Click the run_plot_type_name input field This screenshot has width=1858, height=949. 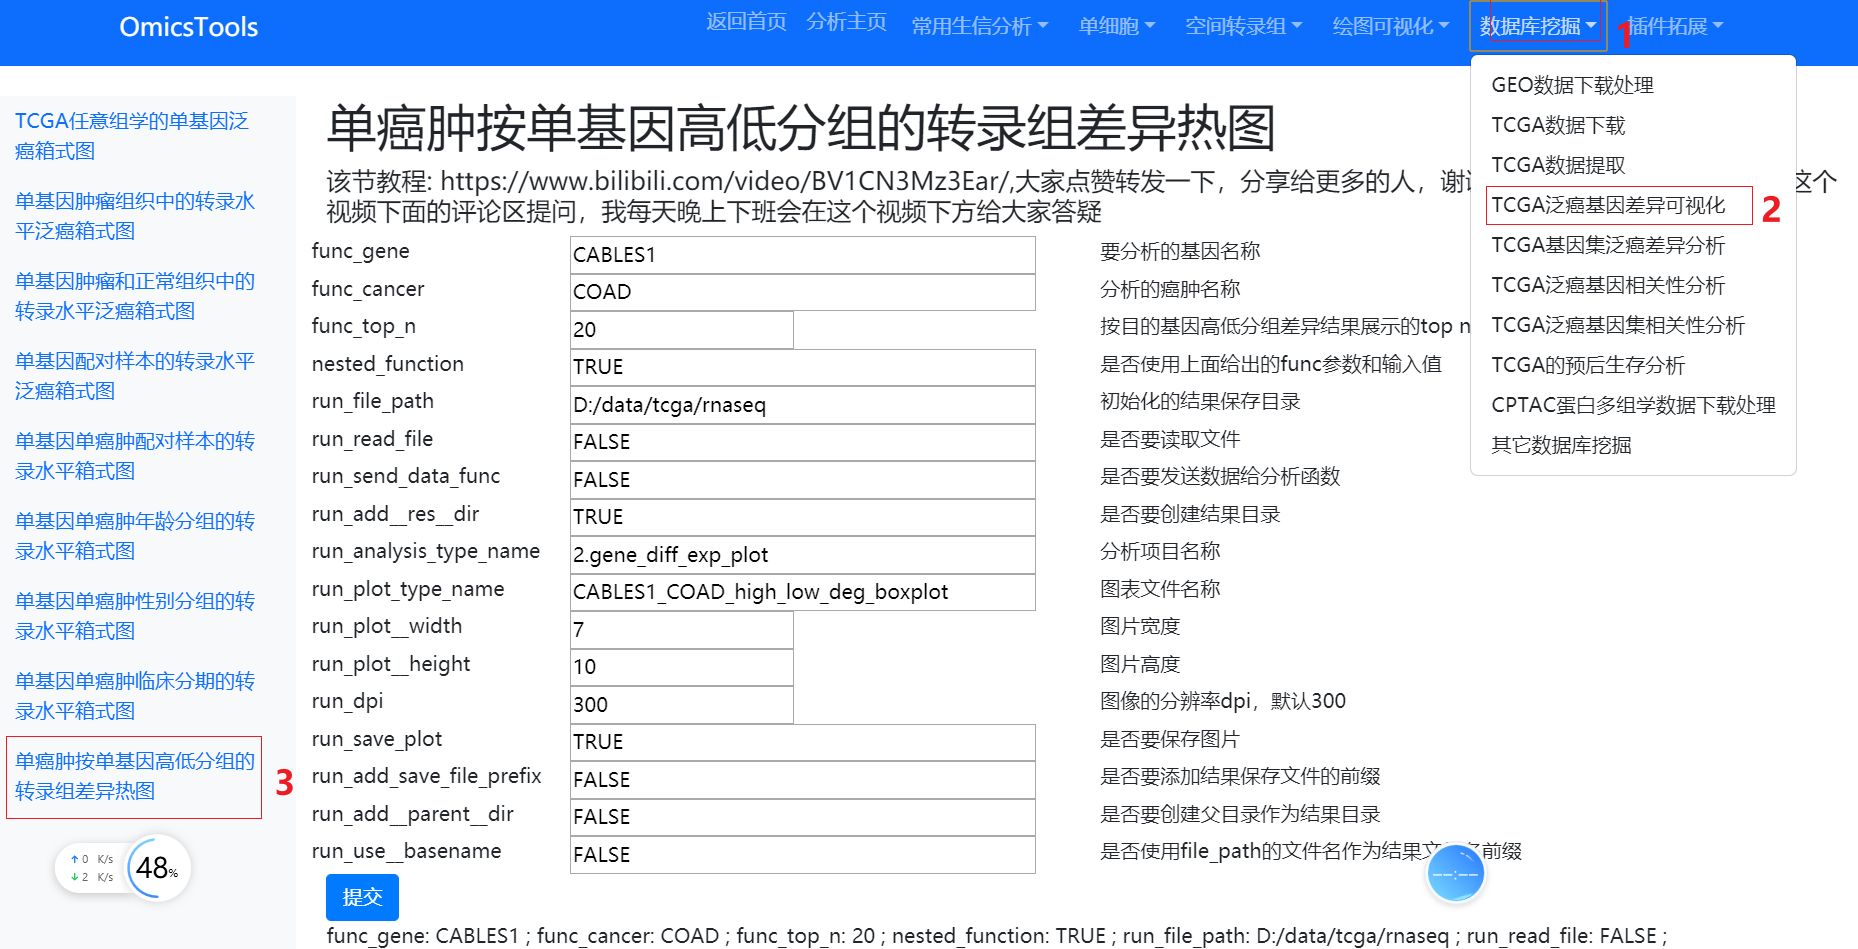point(802,592)
